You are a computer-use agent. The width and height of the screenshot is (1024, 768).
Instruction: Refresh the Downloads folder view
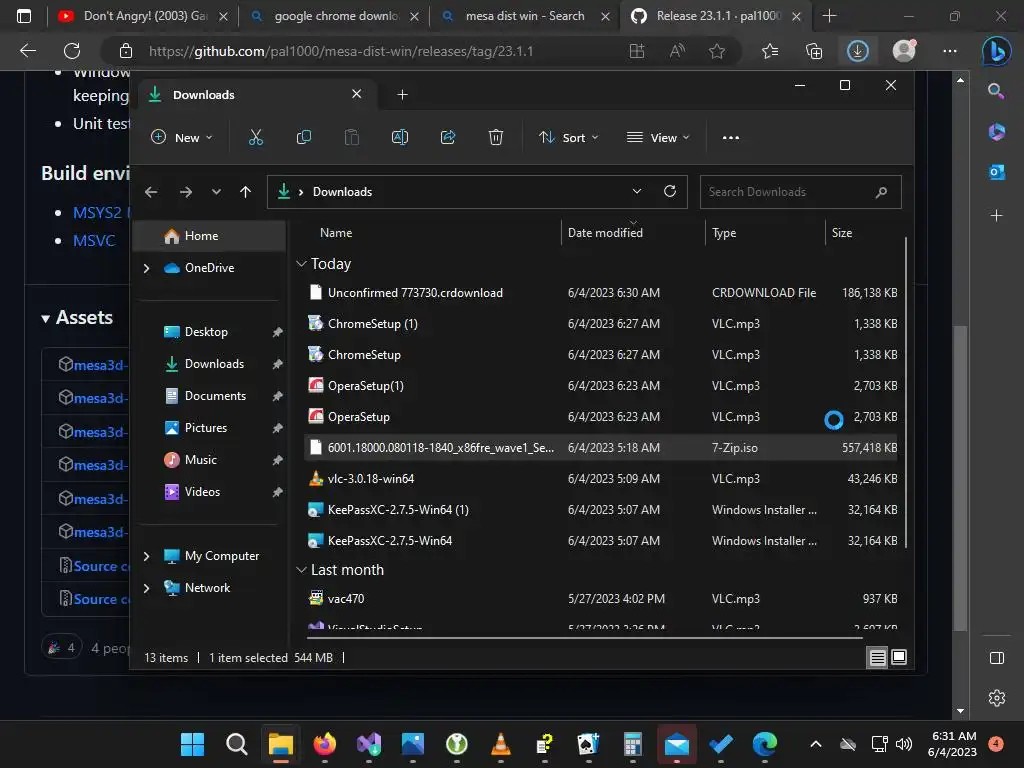coord(669,191)
